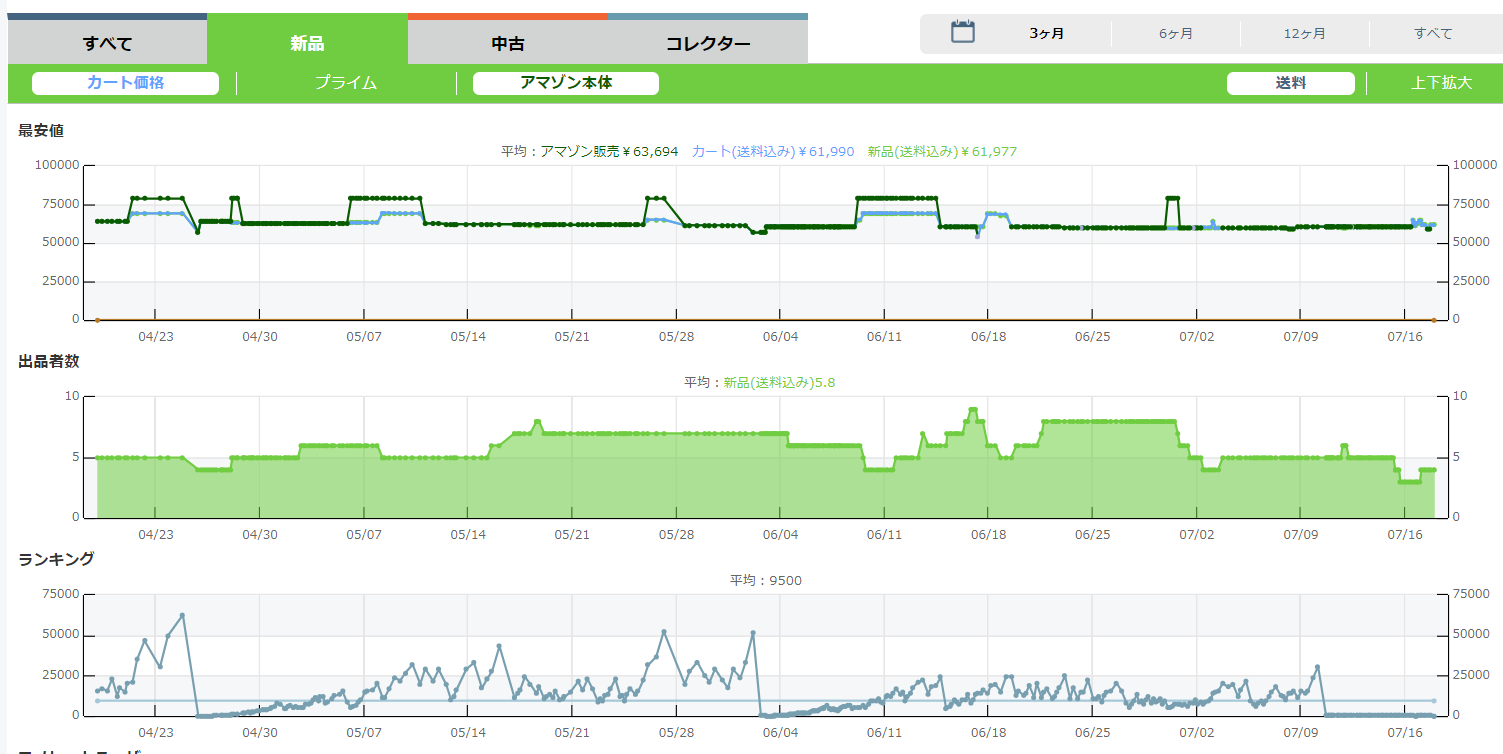1503x754 pixels.
Task: Click the 上下拡大 button
Action: pyautogui.click(x=1441, y=83)
